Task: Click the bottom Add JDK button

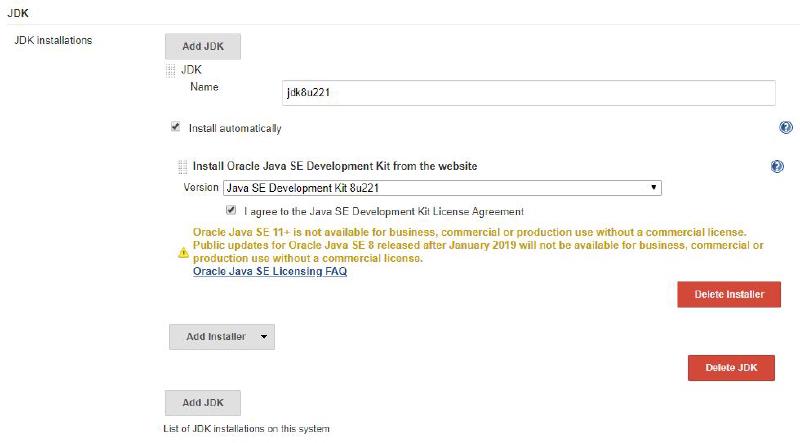Action: click(203, 403)
